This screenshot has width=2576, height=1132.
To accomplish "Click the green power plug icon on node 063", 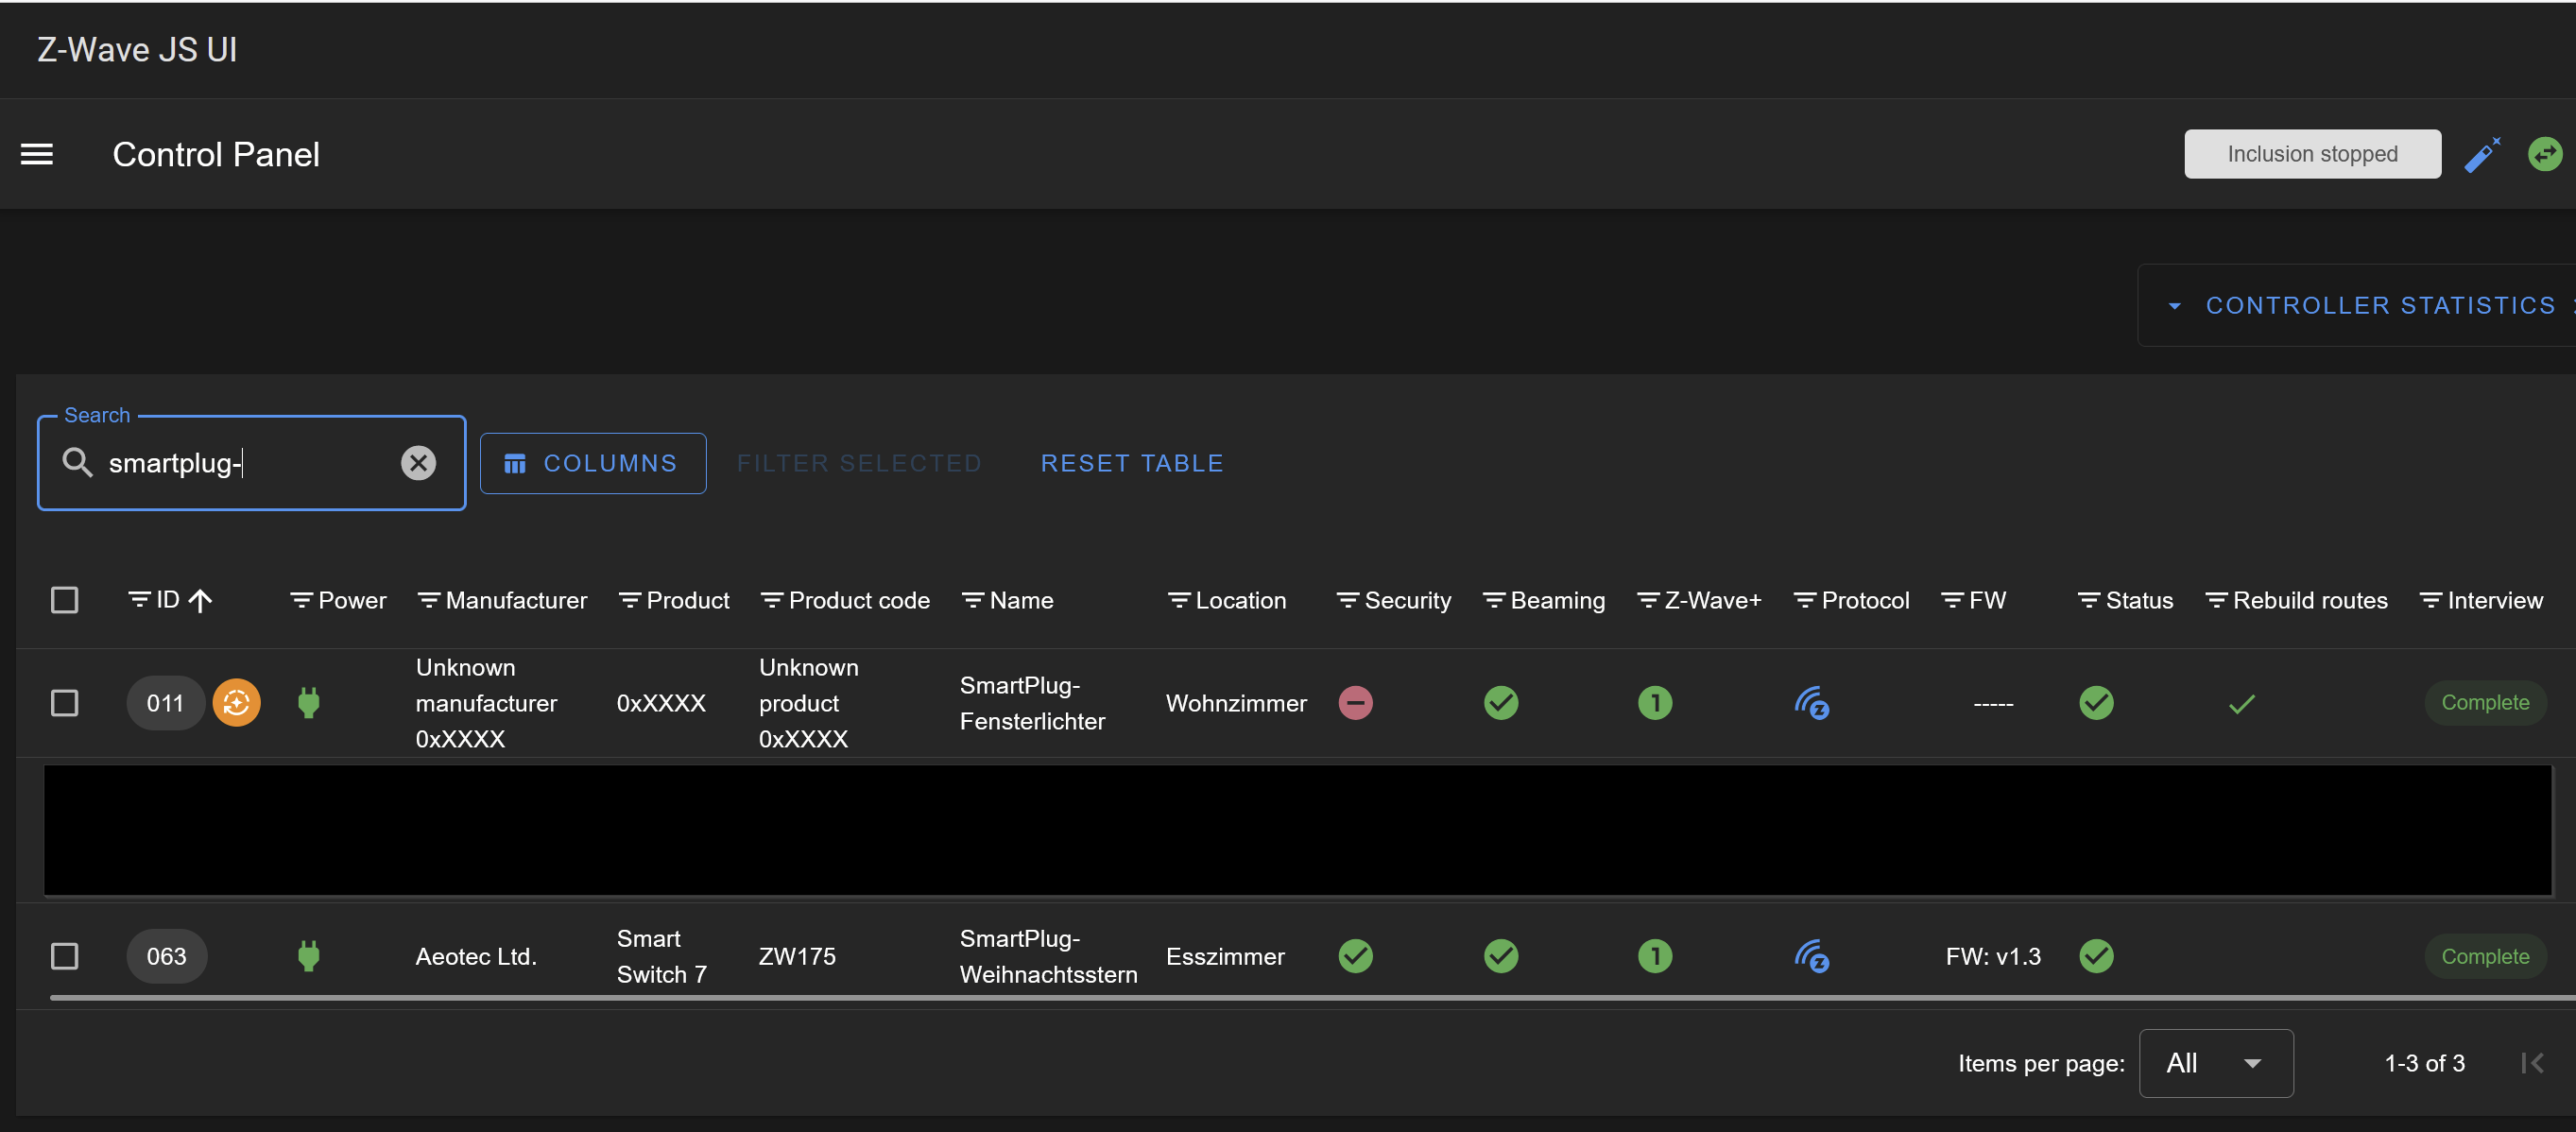I will click(309, 956).
